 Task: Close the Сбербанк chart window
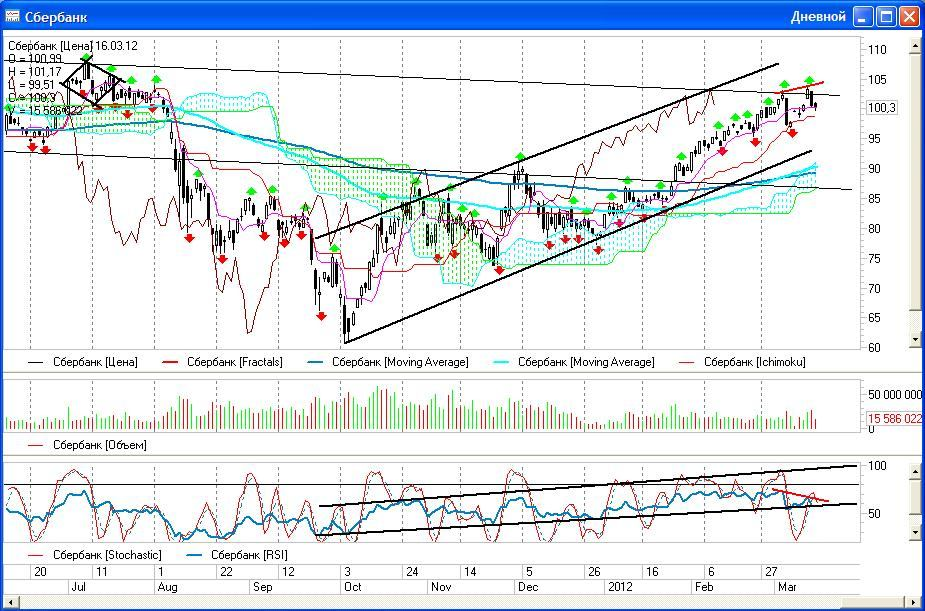click(x=909, y=16)
